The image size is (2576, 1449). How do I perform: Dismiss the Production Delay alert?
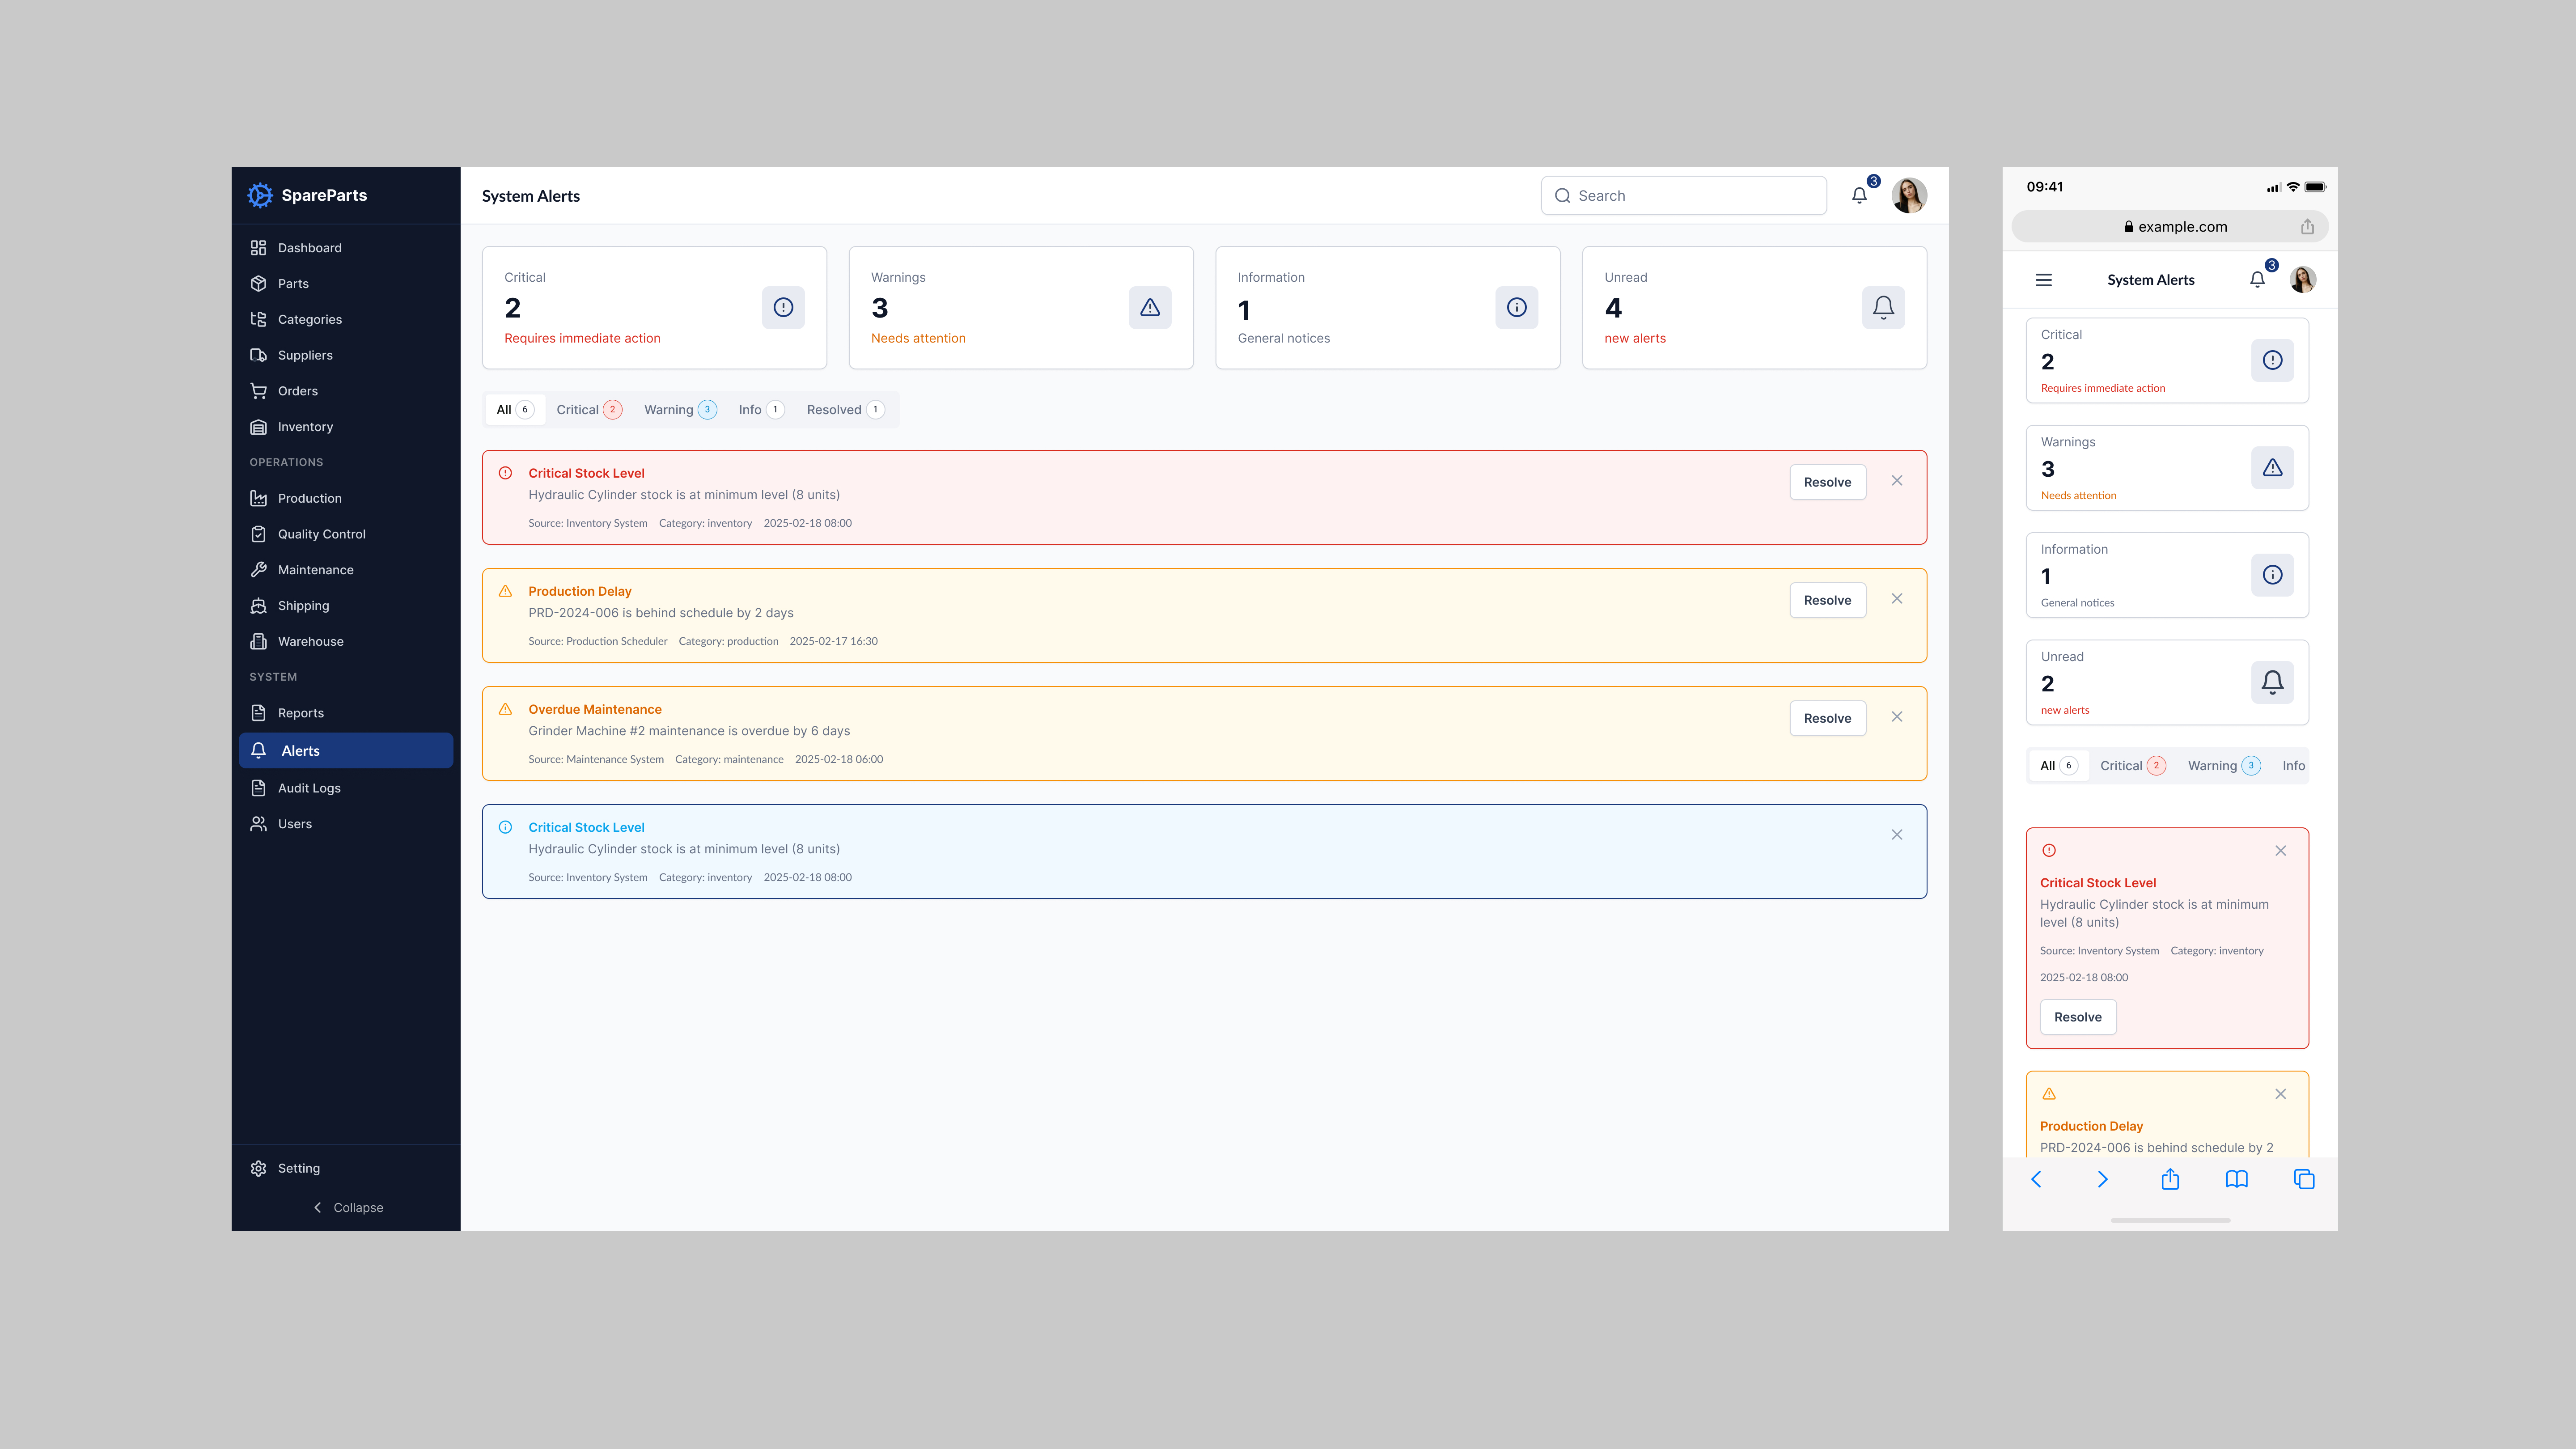[x=1897, y=598]
